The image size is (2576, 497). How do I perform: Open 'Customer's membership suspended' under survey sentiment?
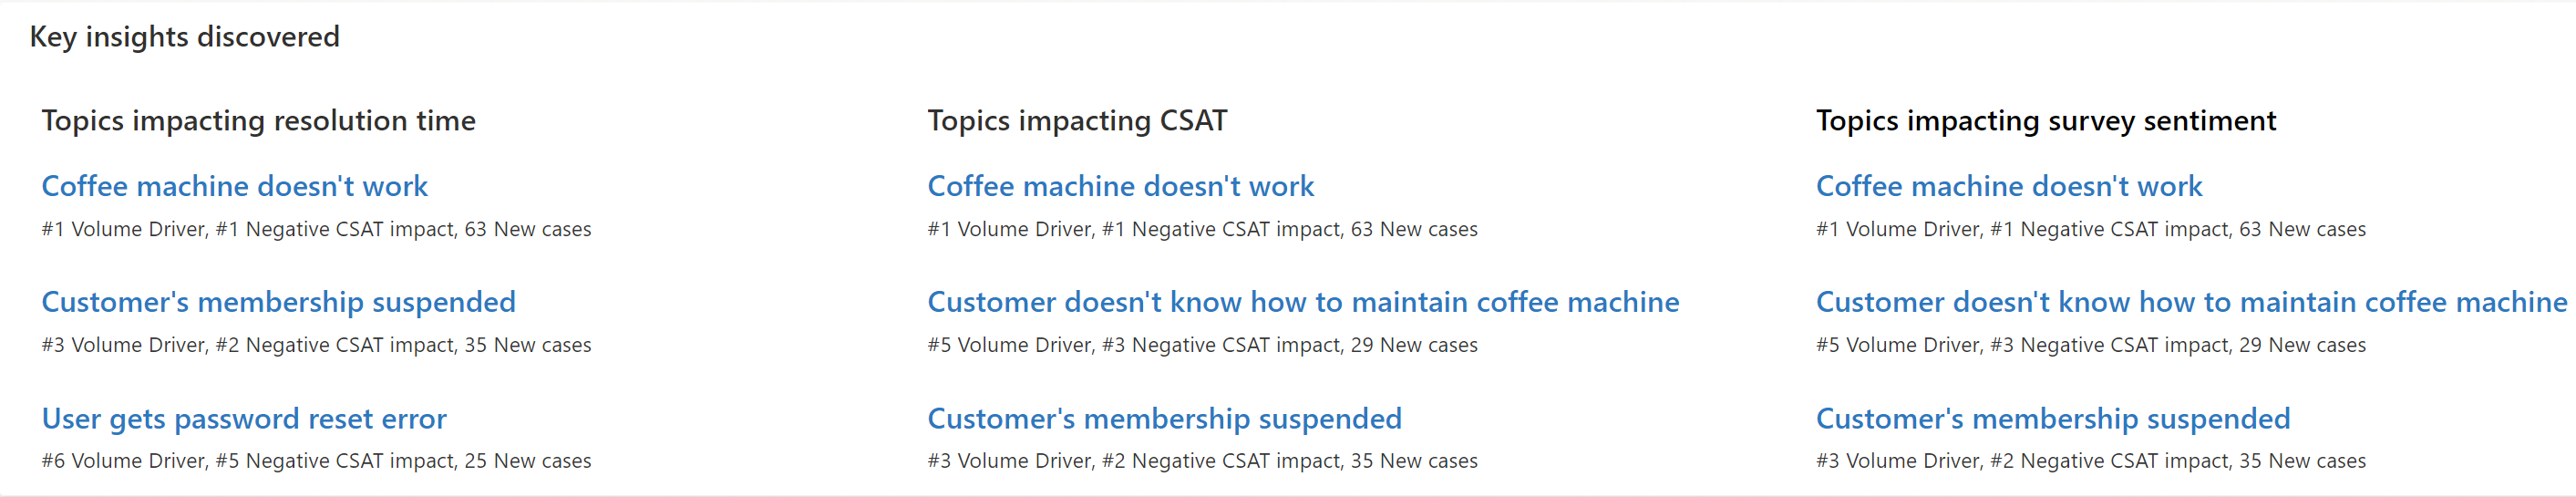point(2053,419)
